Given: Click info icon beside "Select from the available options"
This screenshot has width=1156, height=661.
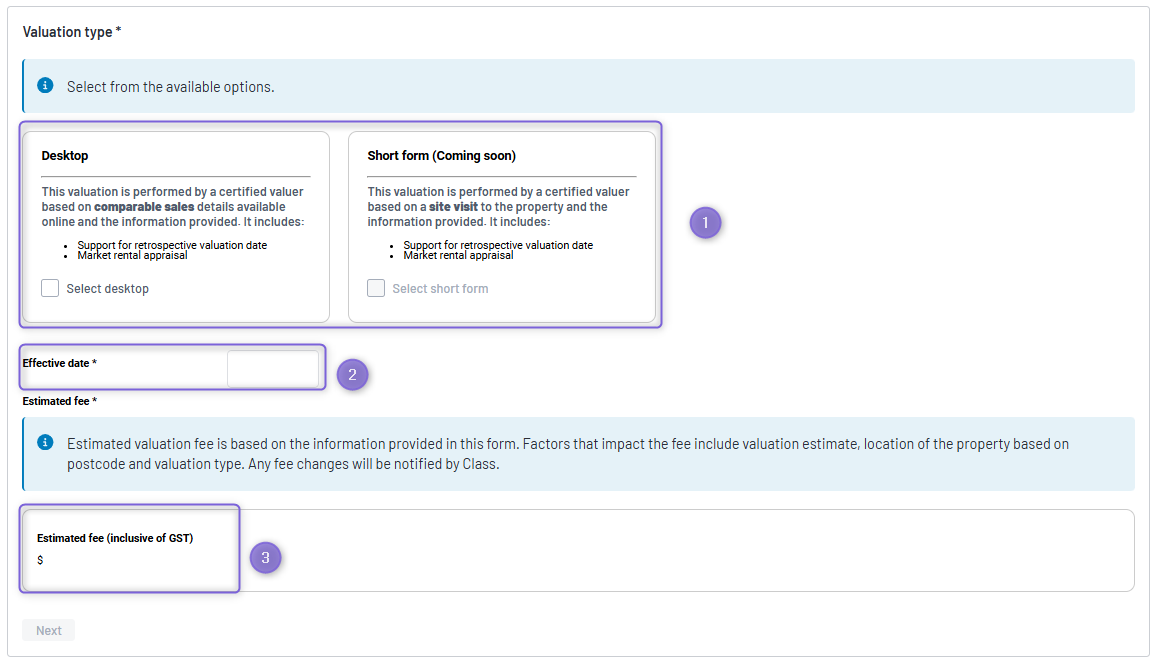Looking at the screenshot, I should pos(45,86).
